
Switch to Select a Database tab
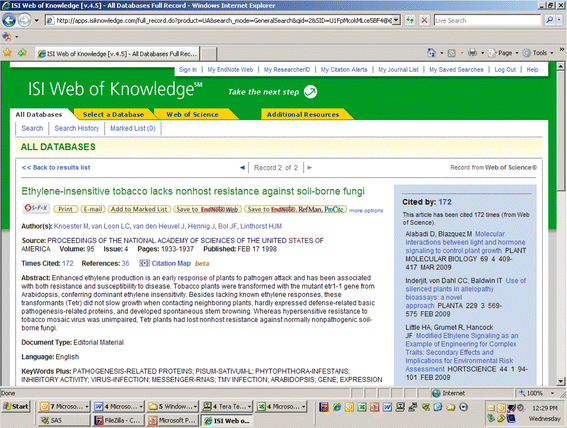pyautogui.click(x=113, y=115)
